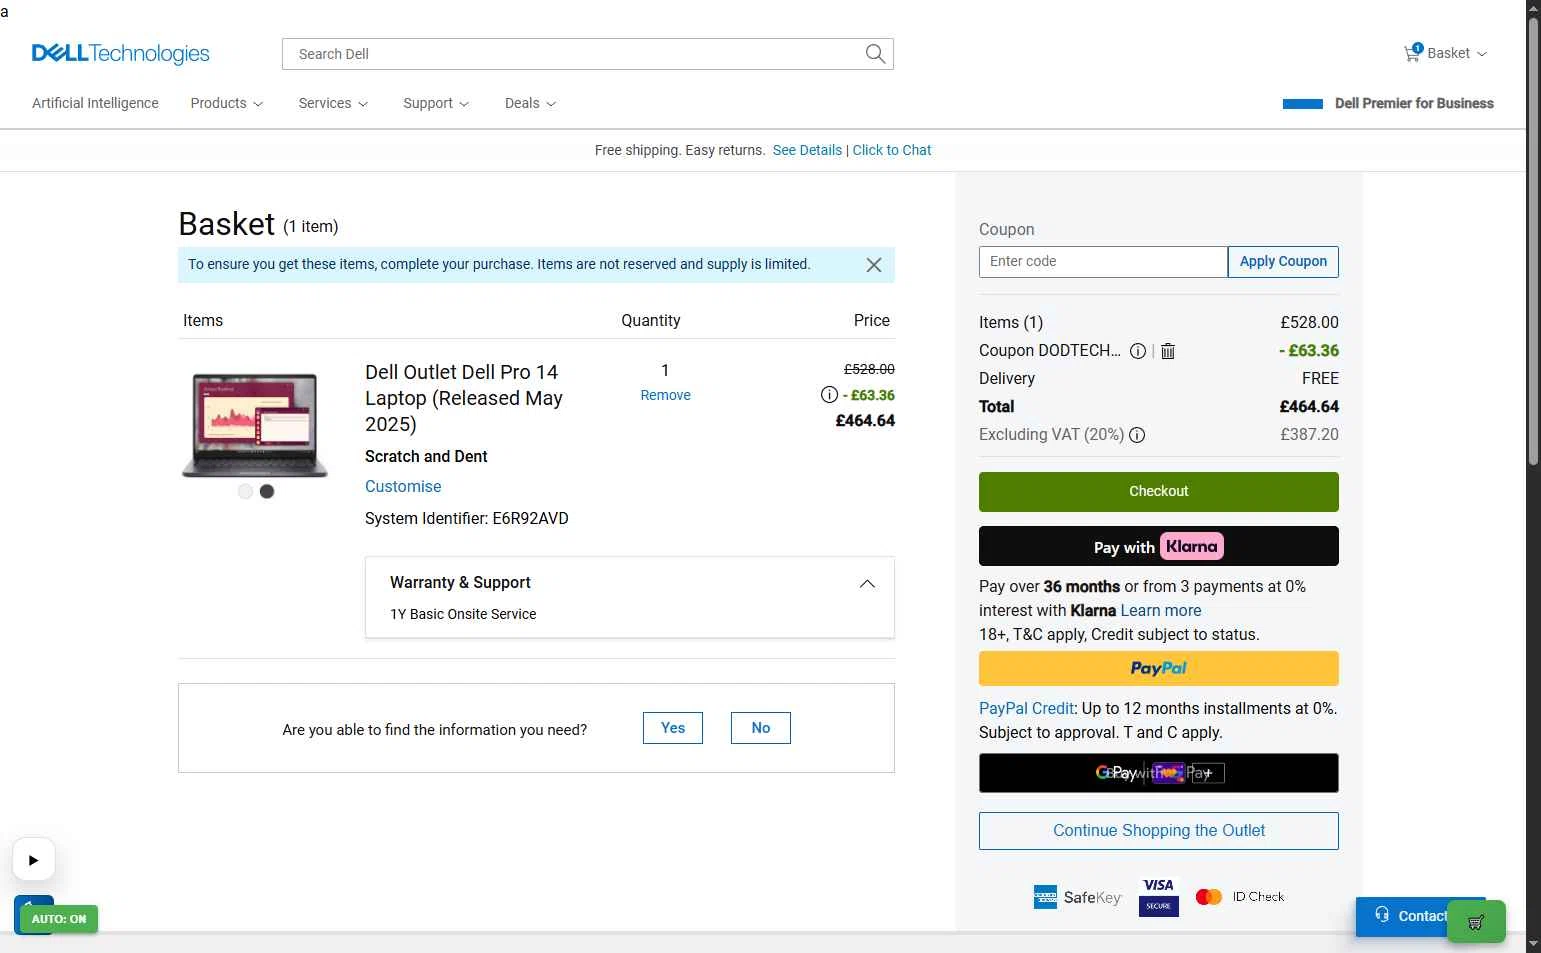
Task: Click the Amex SafeKey logo
Action: (1077, 897)
